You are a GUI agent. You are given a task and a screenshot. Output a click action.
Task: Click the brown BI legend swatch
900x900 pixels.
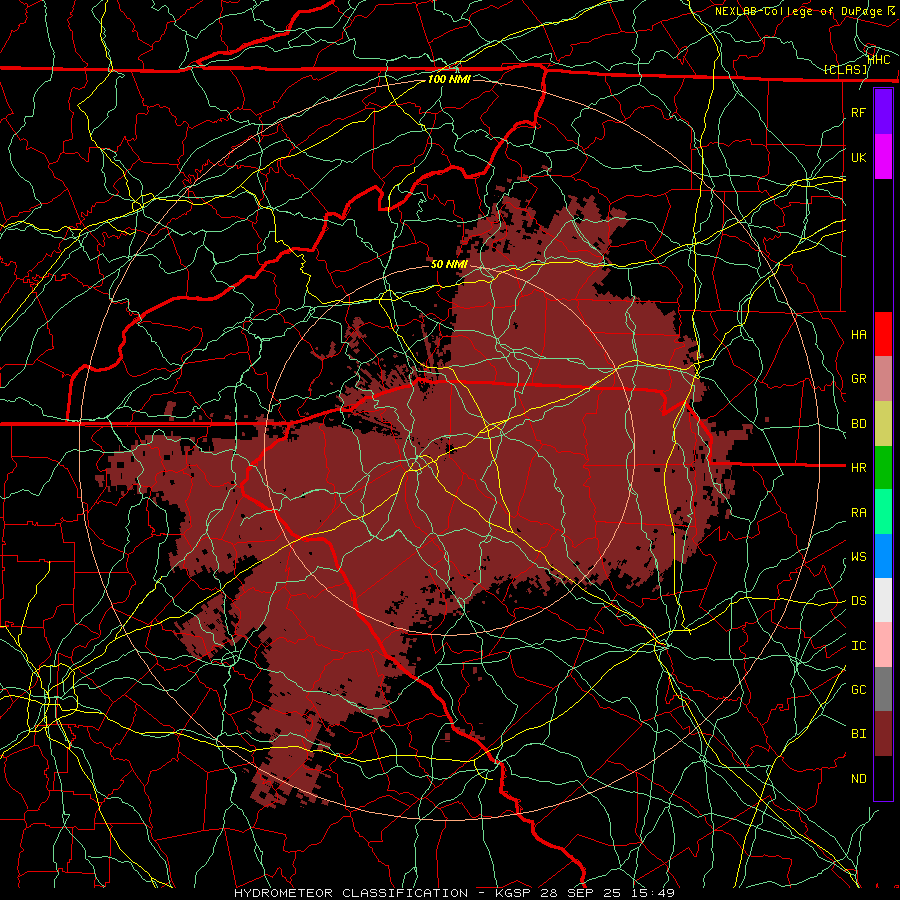[x=883, y=734]
